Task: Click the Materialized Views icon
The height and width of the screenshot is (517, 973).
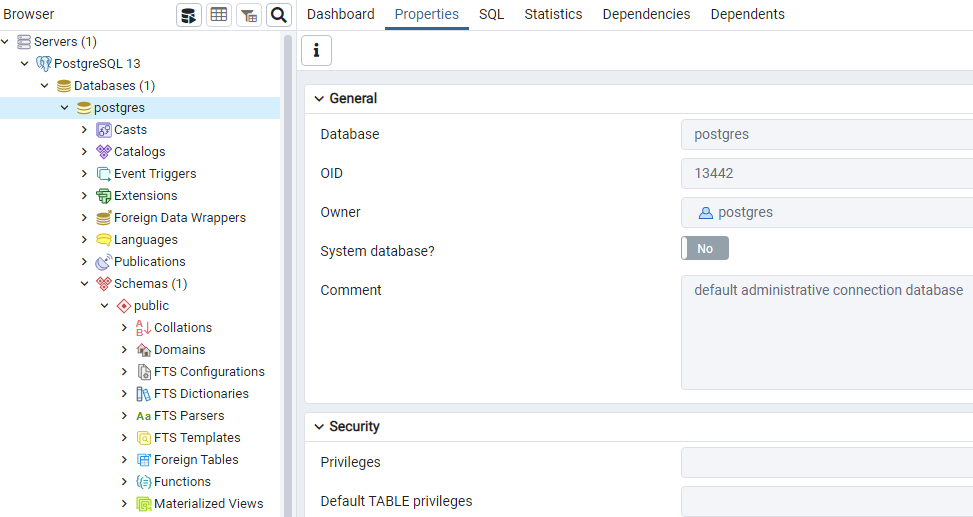Action: point(143,504)
